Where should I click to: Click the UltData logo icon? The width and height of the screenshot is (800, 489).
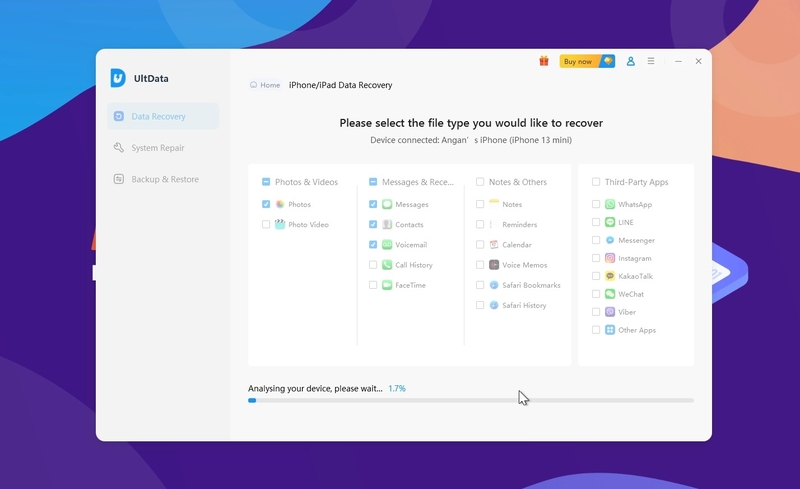tap(118, 78)
